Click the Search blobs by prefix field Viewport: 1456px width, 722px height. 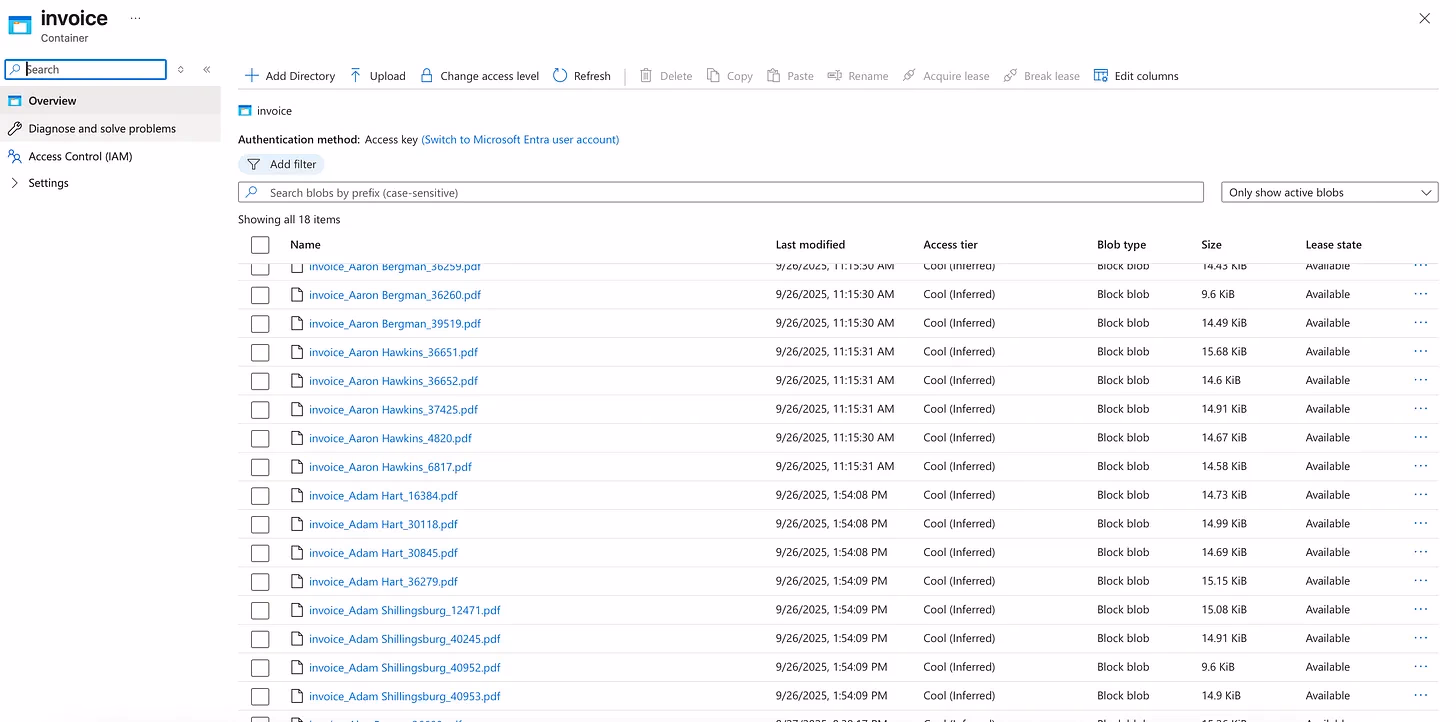[x=720, y=192]
